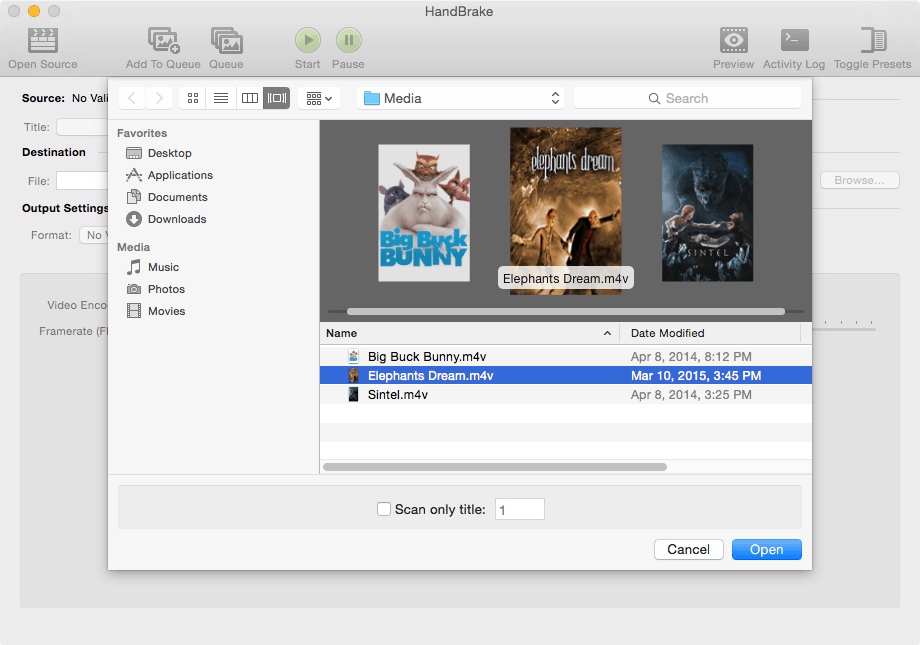Open the Media folder location dropdown
This screenshot has height=645, width=920.
[x=460, y=98]
